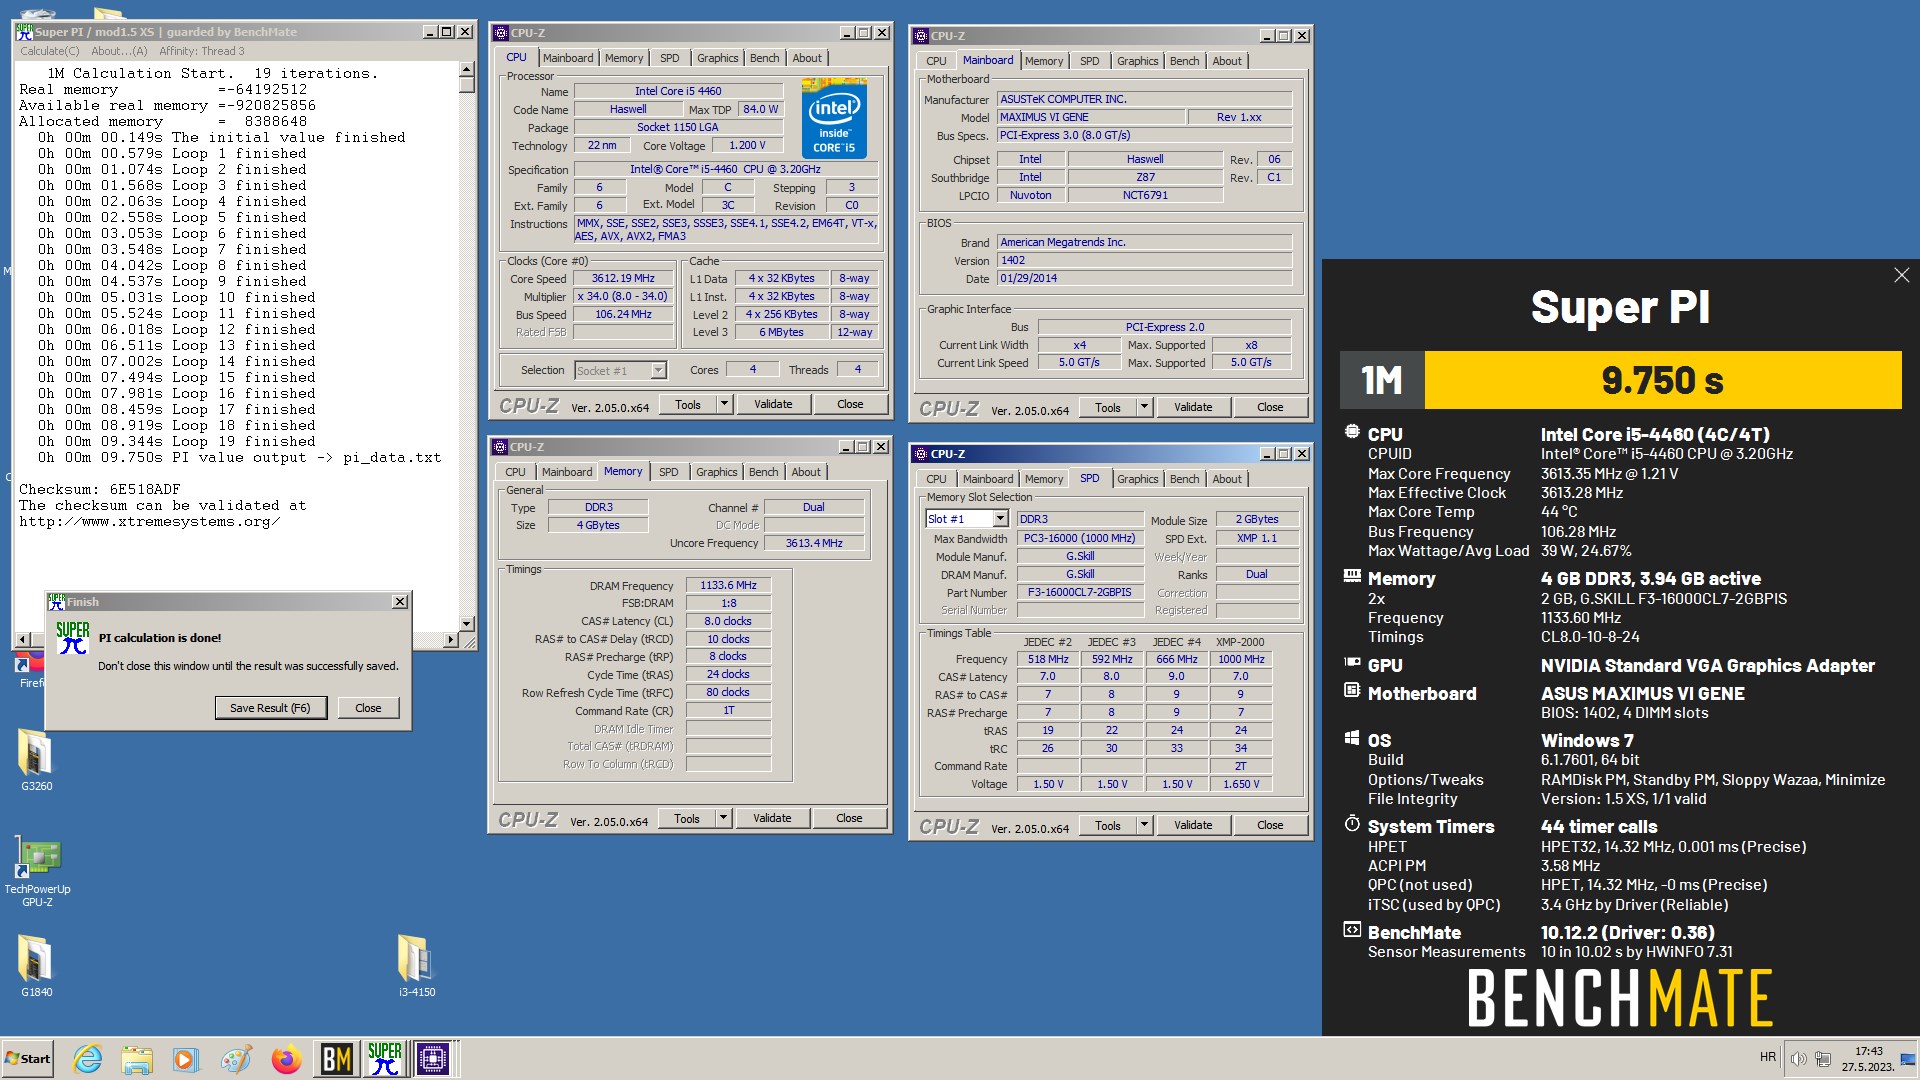1920x1080 pixels.
Task: Switch to Mainboard tab in CPU window
Action: 568,58
